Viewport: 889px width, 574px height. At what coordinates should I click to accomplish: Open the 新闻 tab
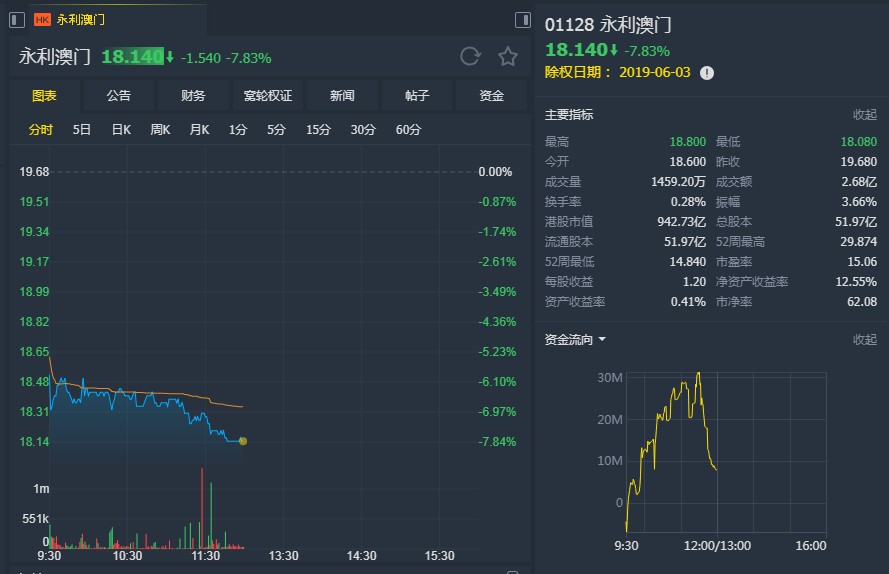click(342, 96)
